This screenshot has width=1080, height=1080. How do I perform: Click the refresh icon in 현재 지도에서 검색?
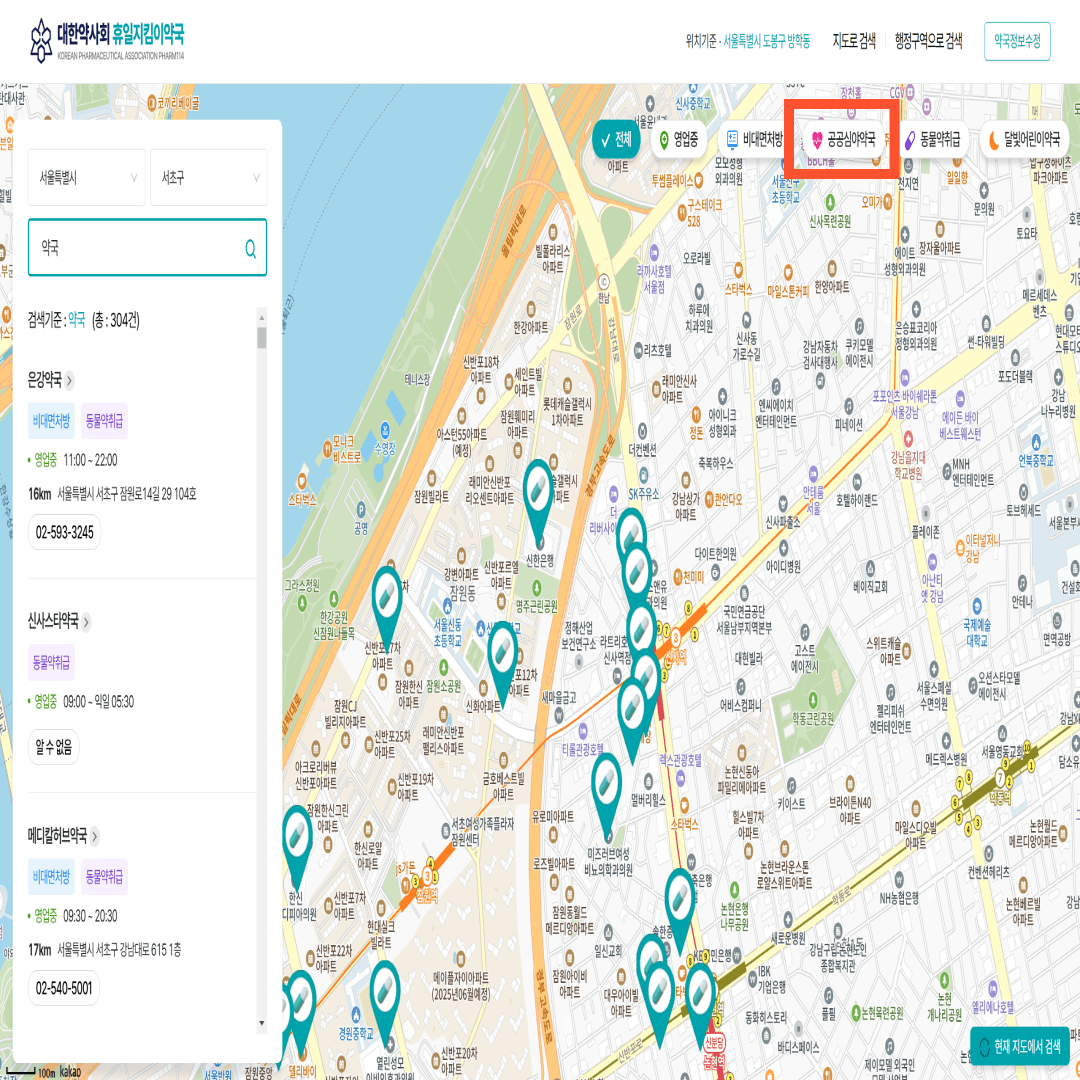pos(984,1048)
